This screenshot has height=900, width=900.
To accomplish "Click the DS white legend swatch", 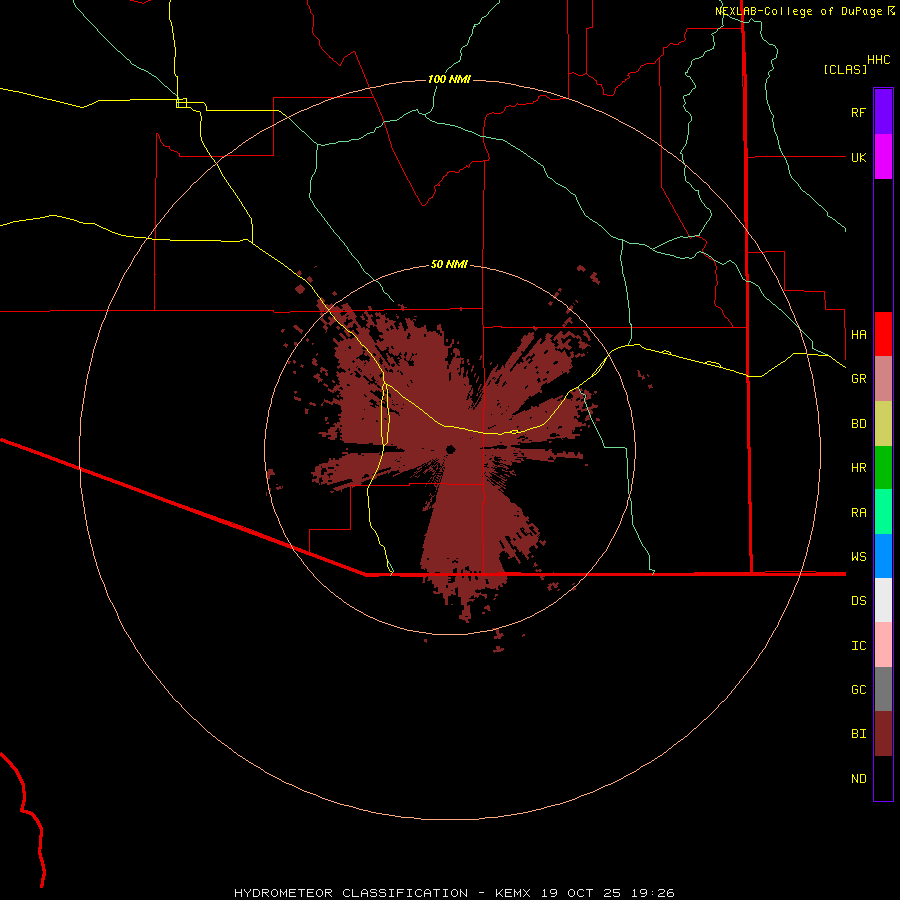I will (883, 600).
